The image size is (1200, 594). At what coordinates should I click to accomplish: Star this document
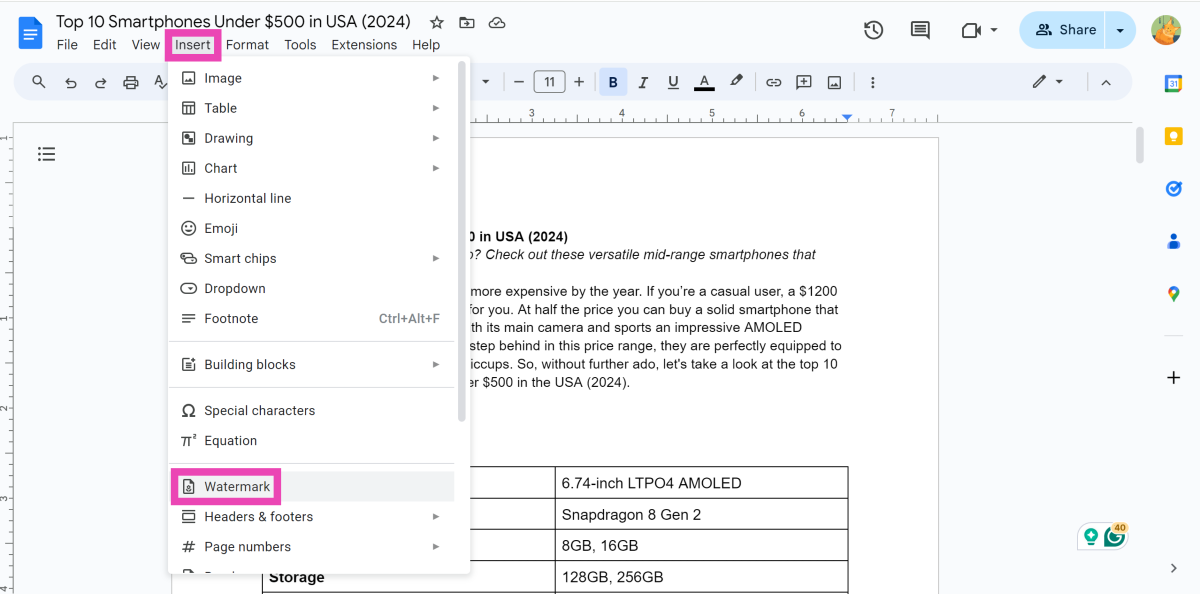[x=436, y=22]
